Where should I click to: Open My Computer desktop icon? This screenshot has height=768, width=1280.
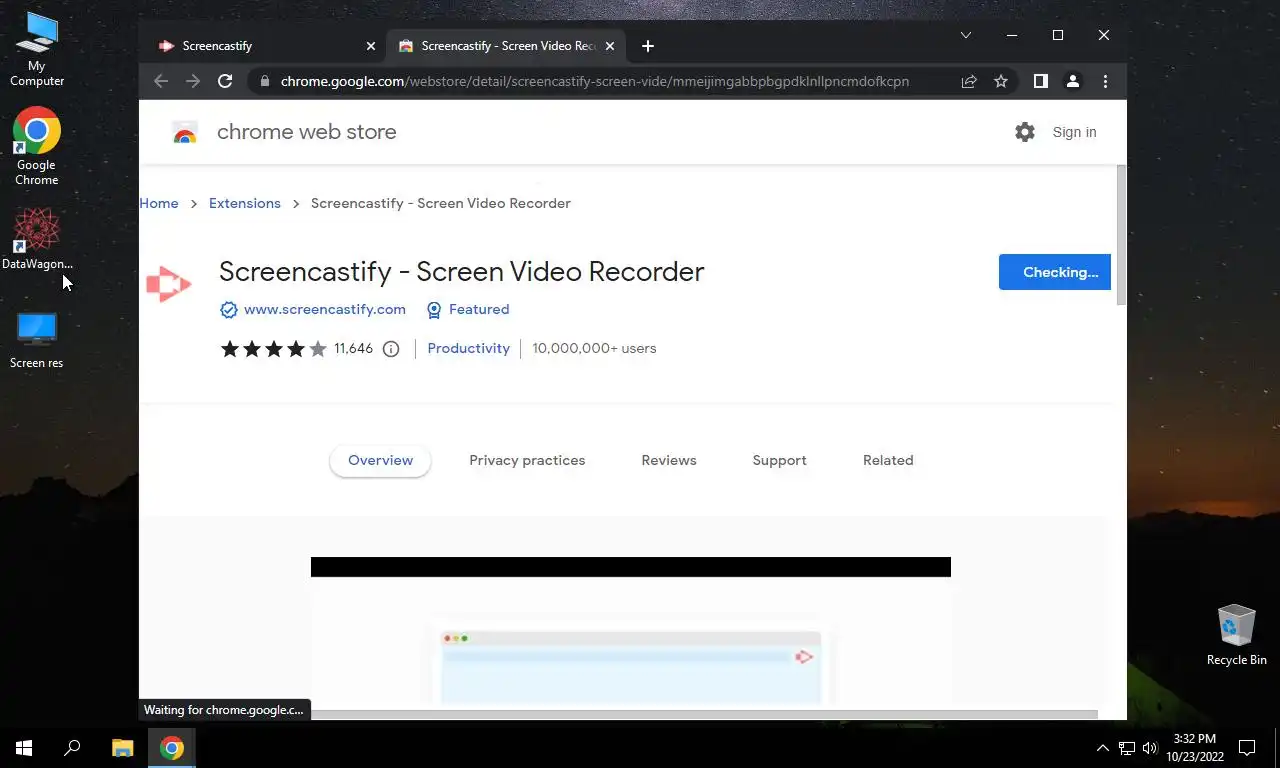(x=37, y=50)
